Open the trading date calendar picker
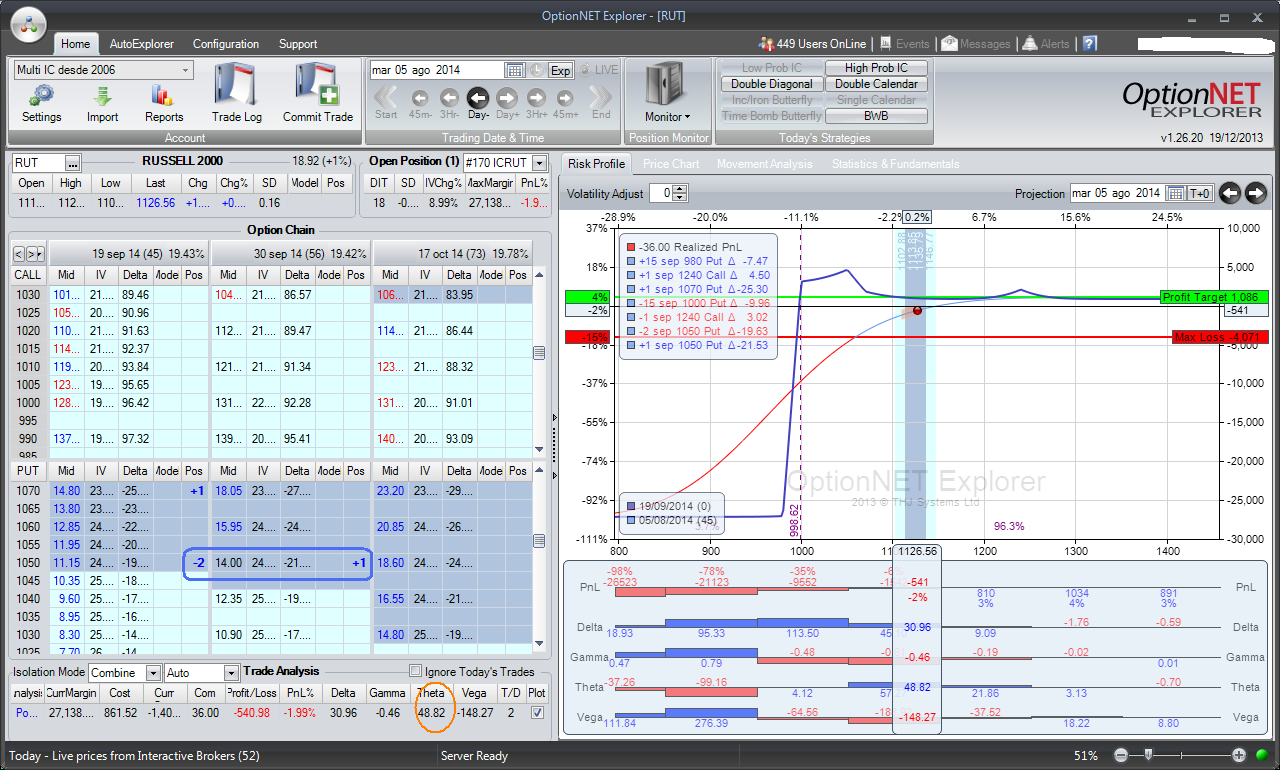 (515, 70)
